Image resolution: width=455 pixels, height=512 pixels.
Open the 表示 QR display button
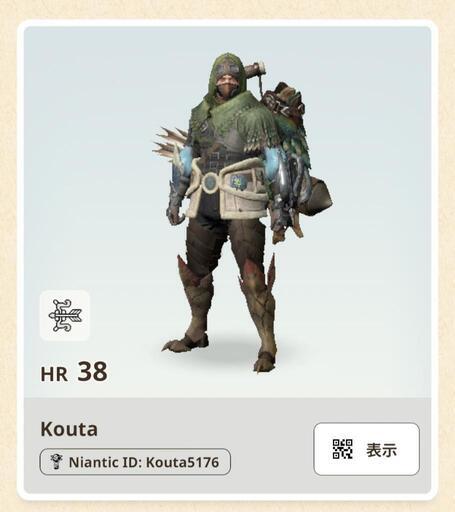pyautogui.click(x=366, y=449)
